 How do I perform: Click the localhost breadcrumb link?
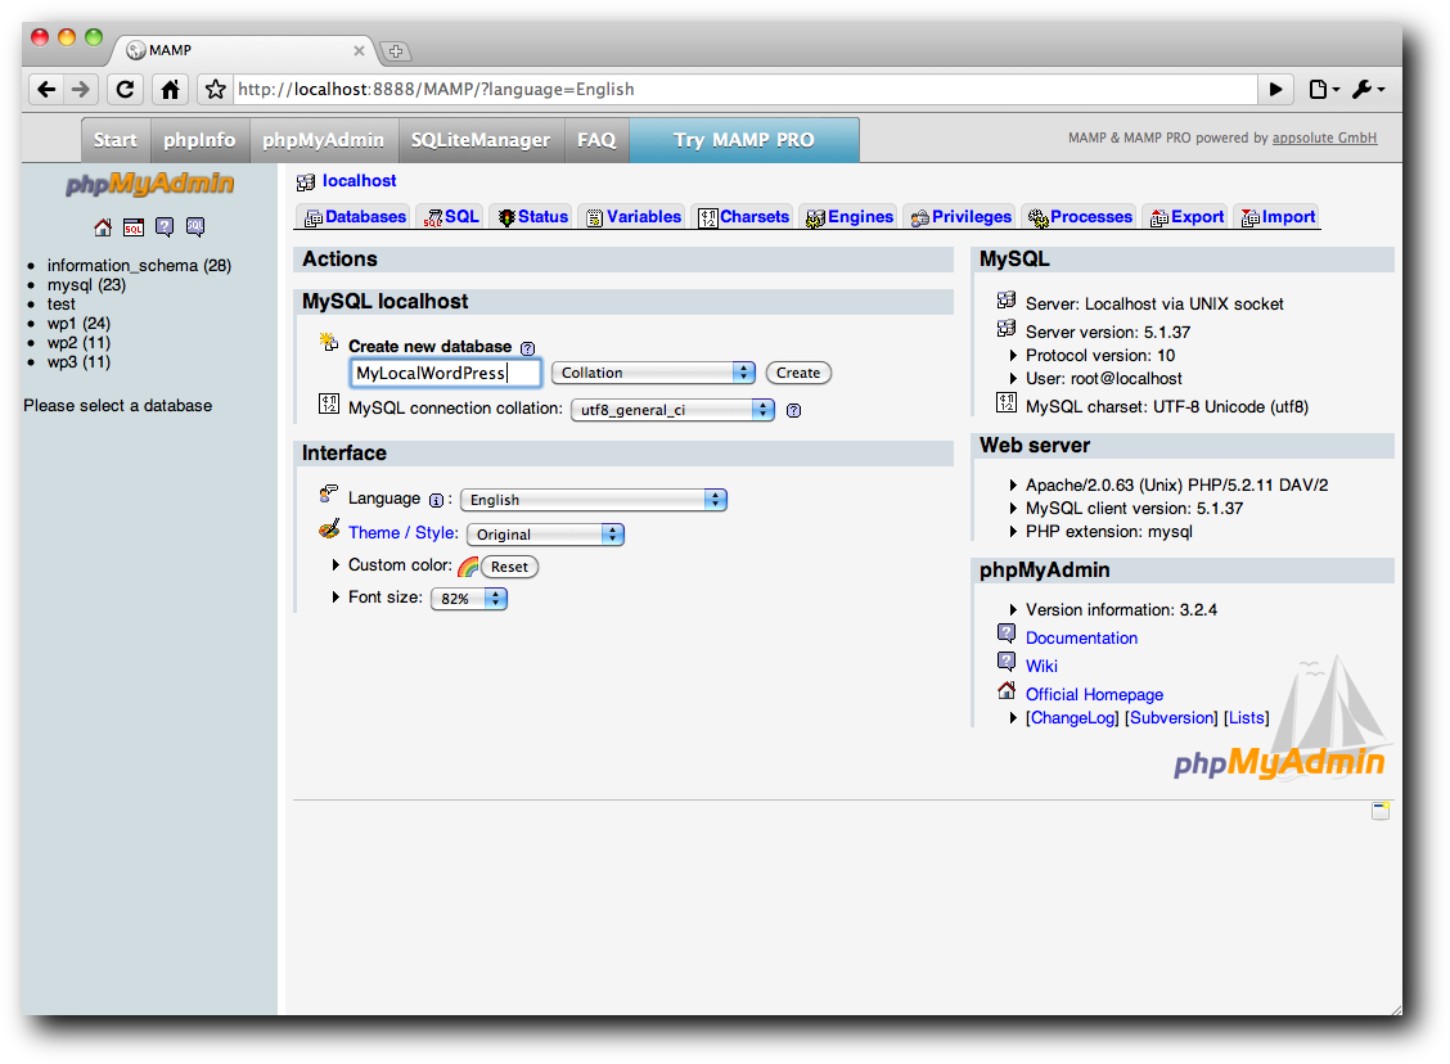pos(359,181)
